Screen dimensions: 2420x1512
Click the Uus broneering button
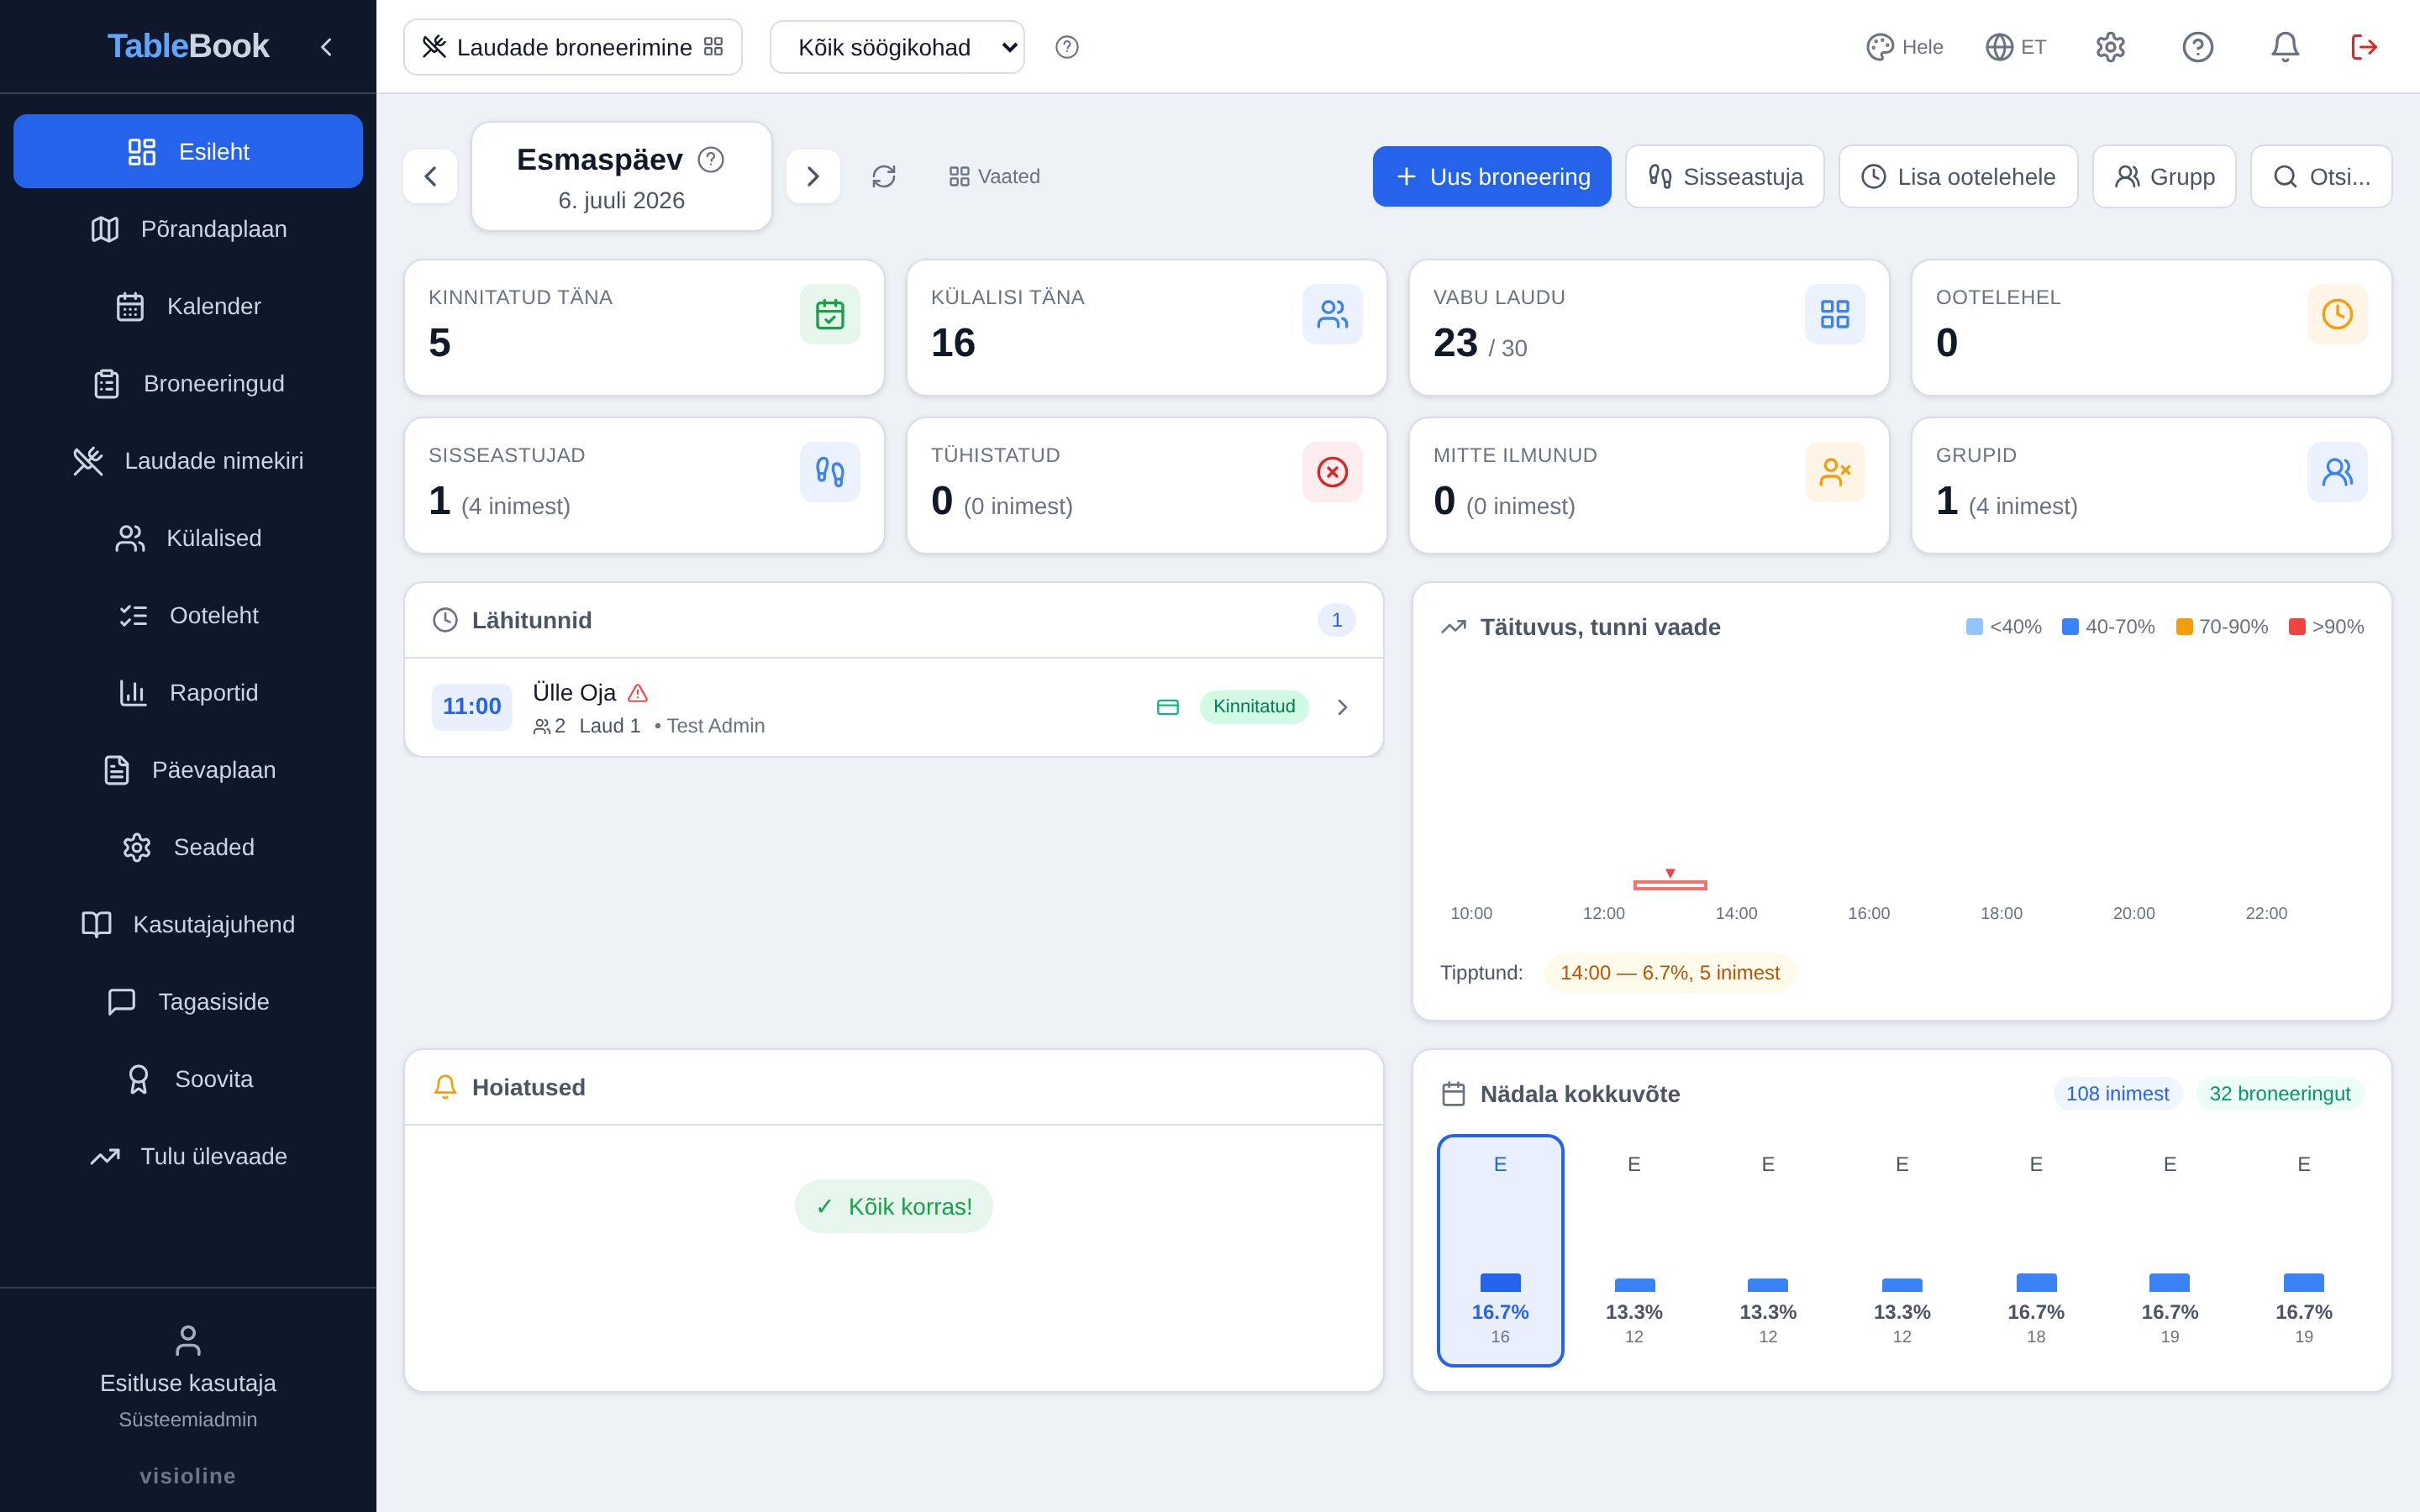click(x=1491, y=177)
